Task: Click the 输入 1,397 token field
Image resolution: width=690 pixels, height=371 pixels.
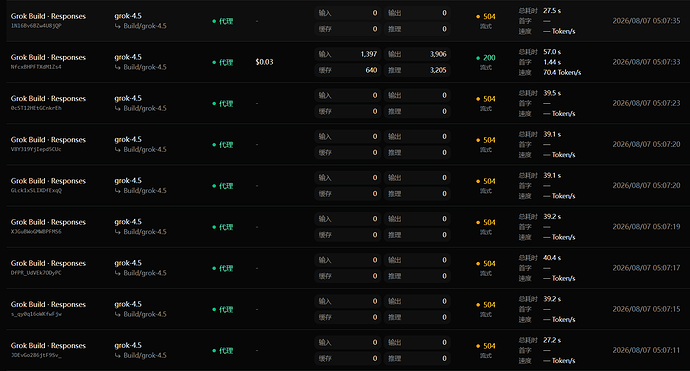Action: (x=347, y=54)
